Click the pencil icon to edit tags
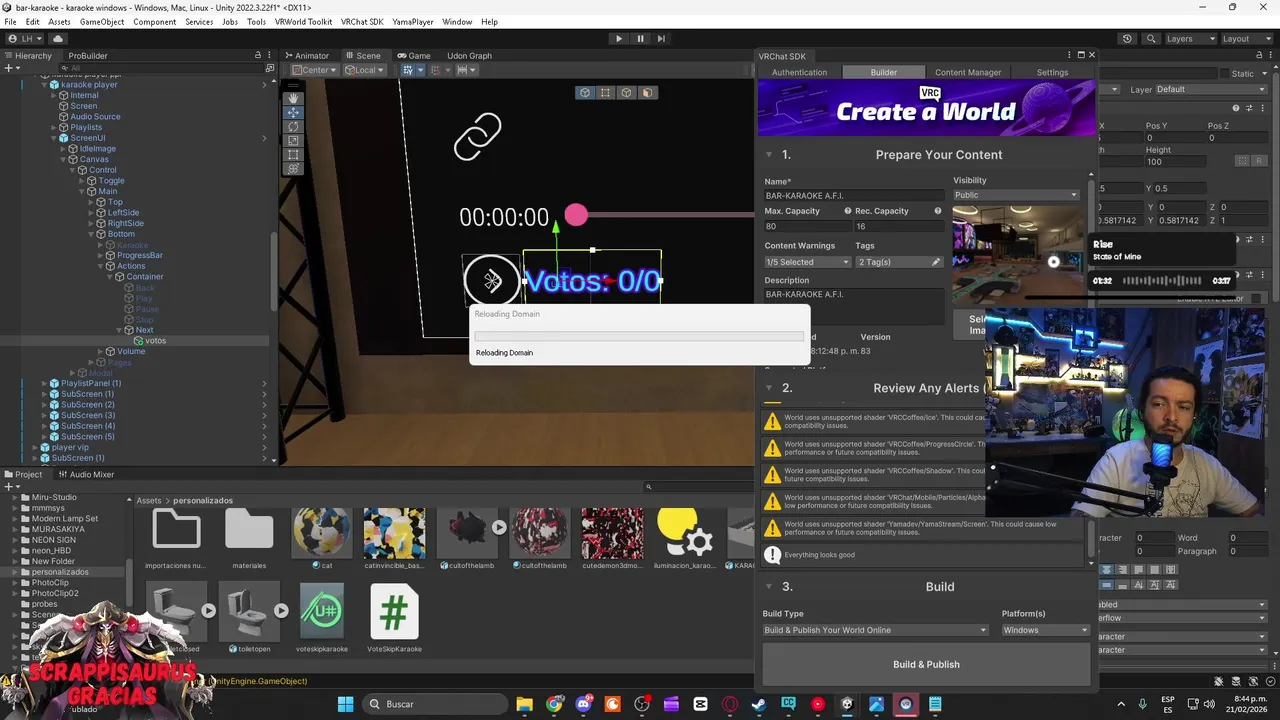Screen dimensions: 1280x720 [x=936, y=262]
